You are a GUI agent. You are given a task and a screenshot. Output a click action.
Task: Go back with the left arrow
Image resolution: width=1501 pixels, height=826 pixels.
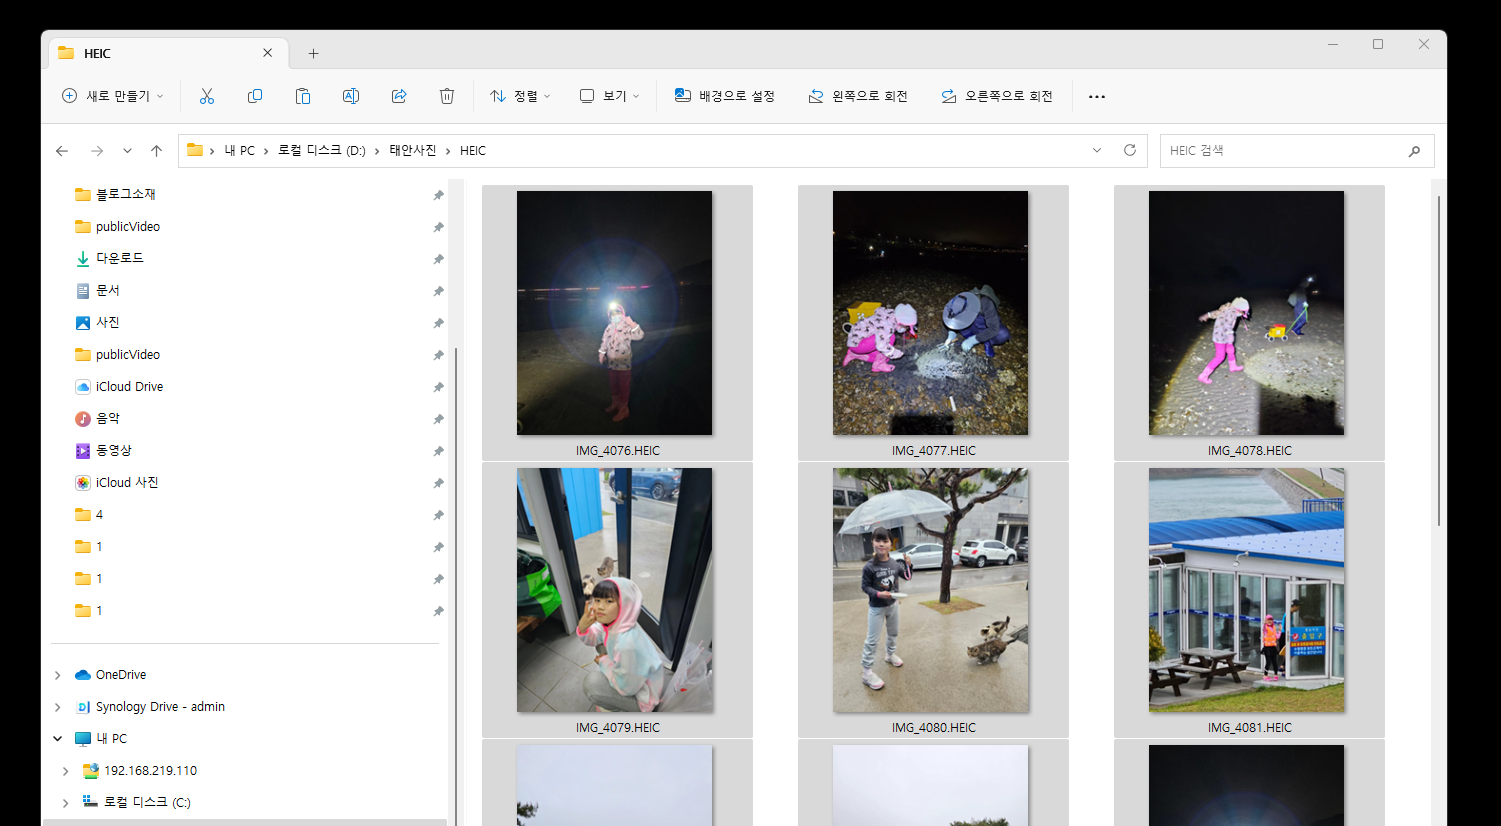(x=62, y=151)
